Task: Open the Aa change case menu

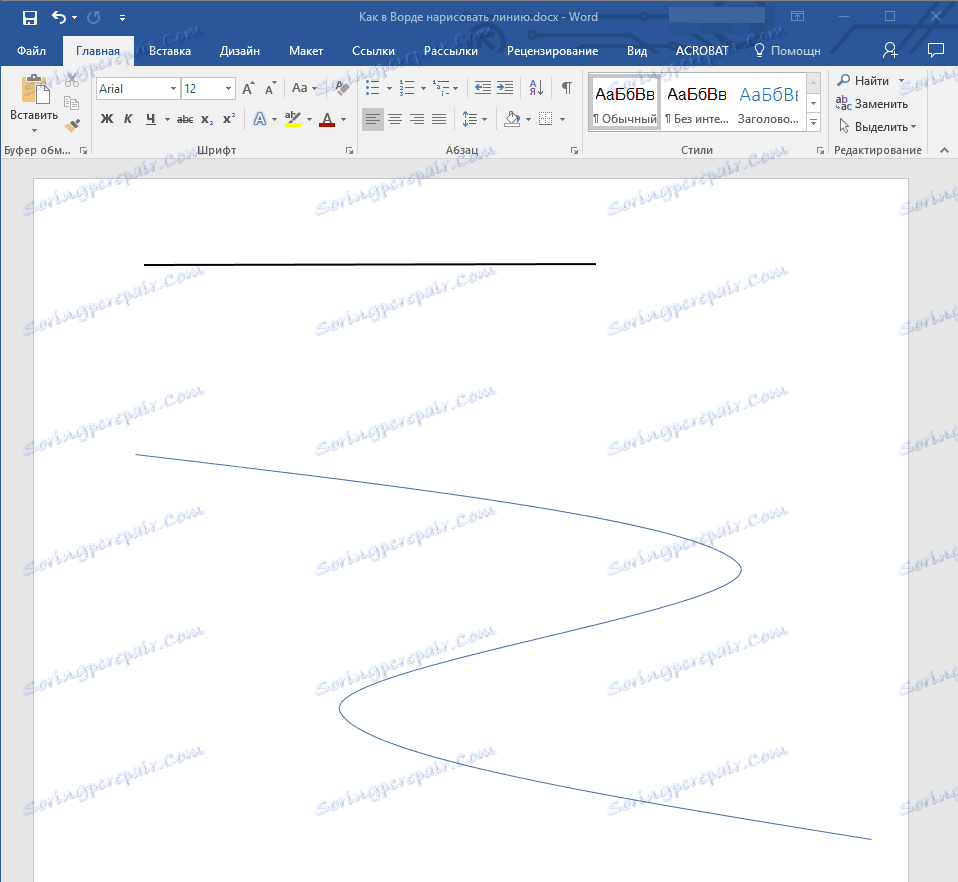Action: tap(304, 89)
